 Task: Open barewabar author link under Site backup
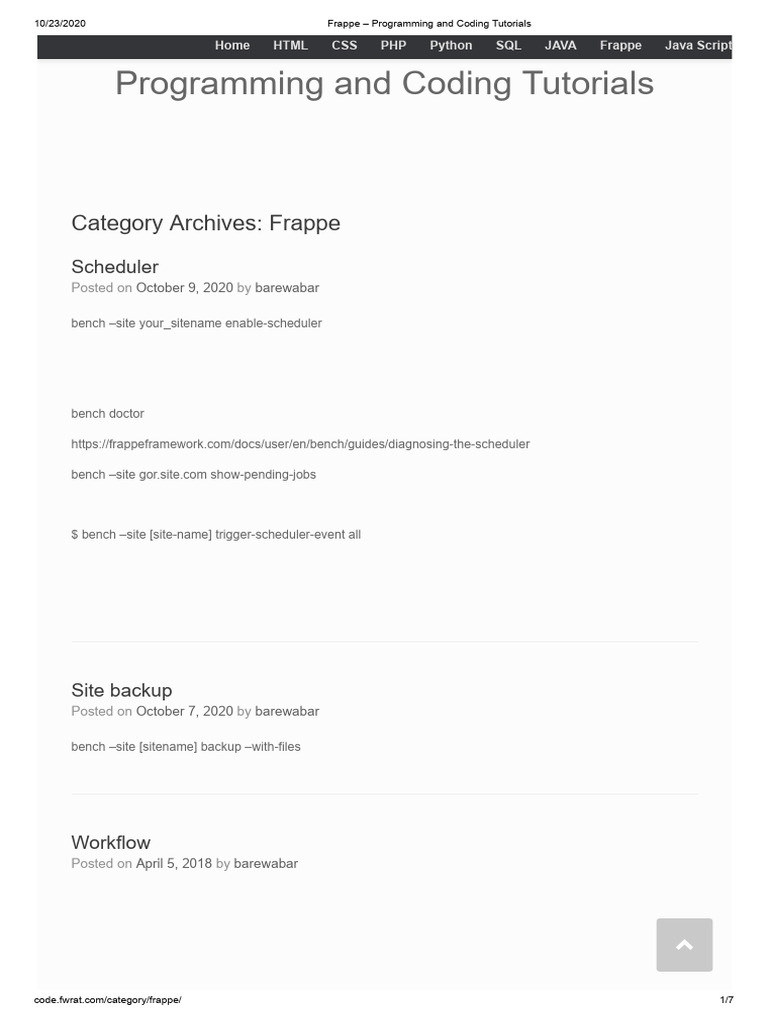pos(287,711)
